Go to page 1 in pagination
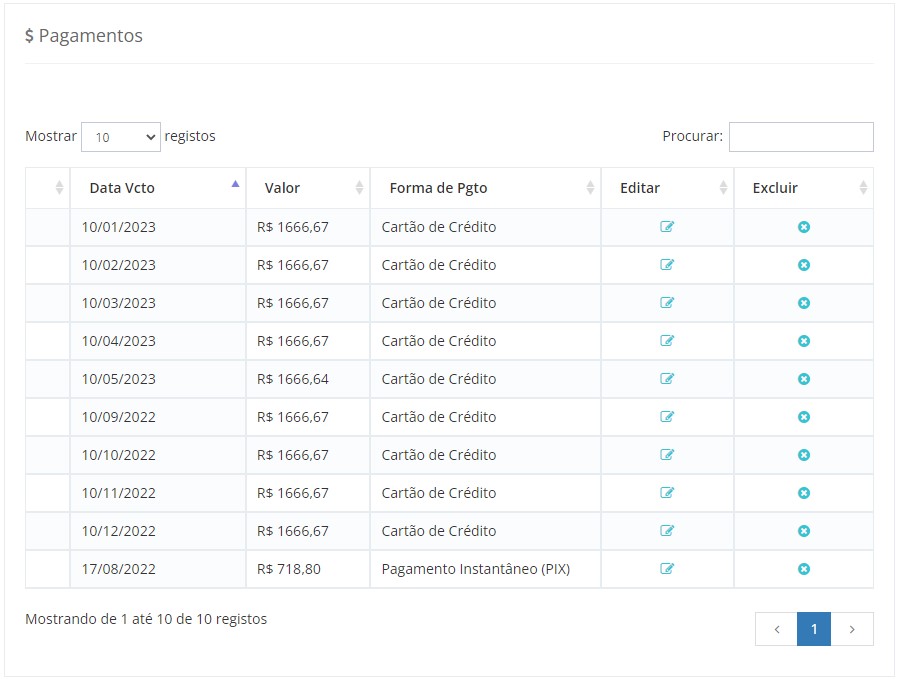The height and width of the screenshot is (679, 897). tap(814, 629)
